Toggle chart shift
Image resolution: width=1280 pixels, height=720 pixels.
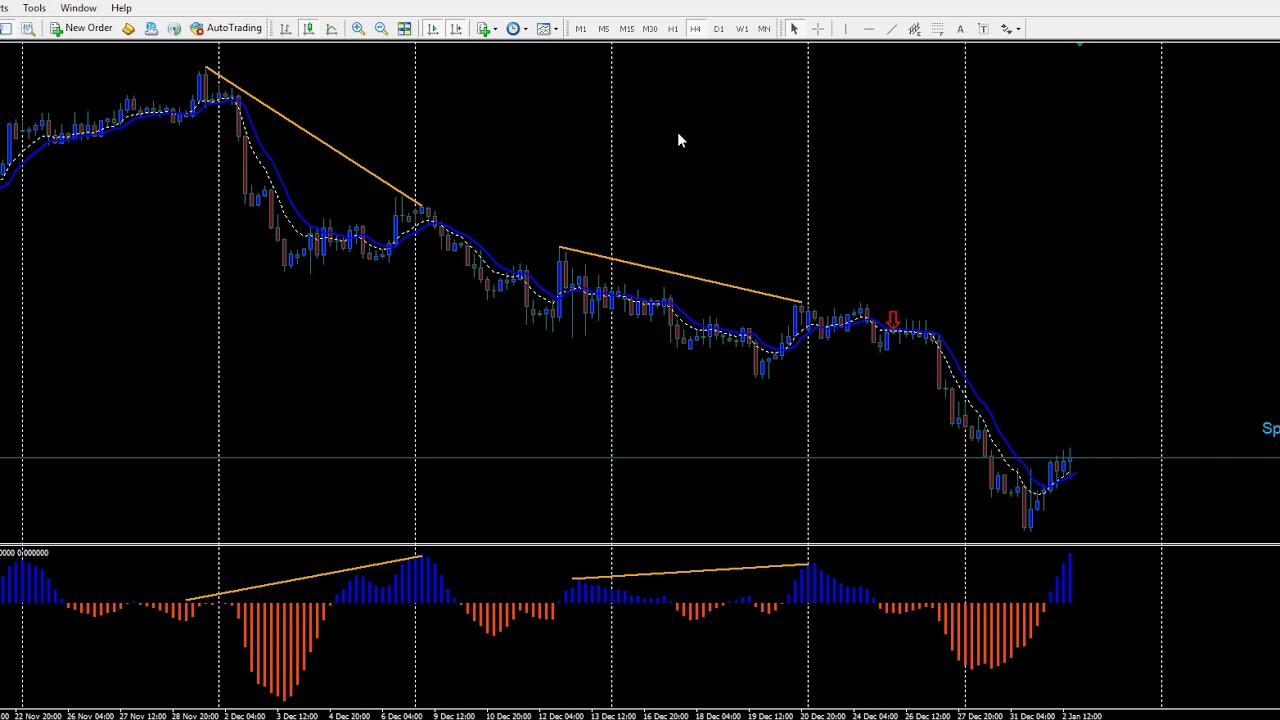[x=455, y=28]
